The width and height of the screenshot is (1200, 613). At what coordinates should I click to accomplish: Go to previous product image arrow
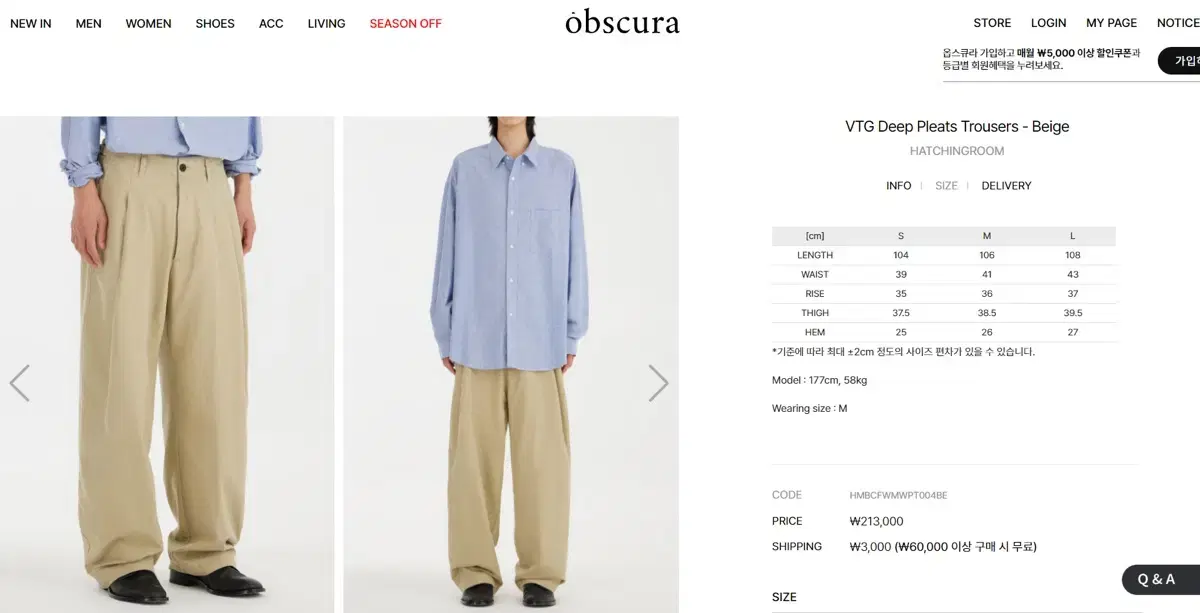[x=20, y=383]
